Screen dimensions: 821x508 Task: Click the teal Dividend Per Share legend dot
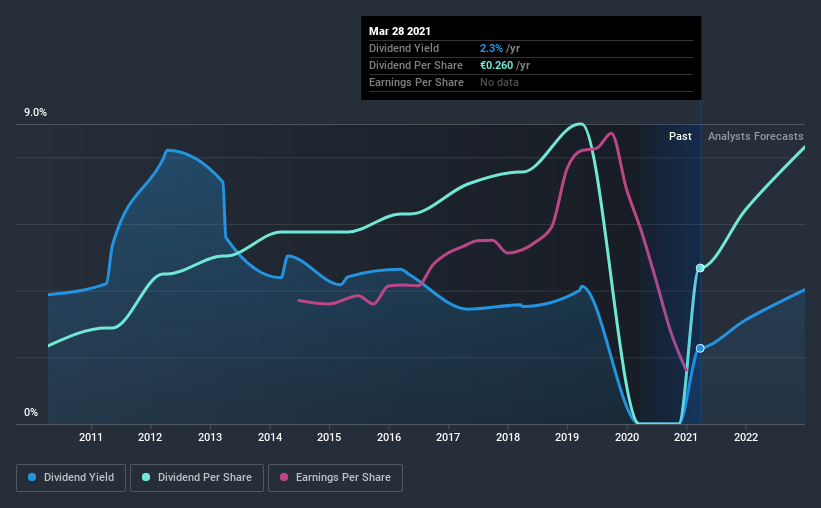(x=146, y=477)
